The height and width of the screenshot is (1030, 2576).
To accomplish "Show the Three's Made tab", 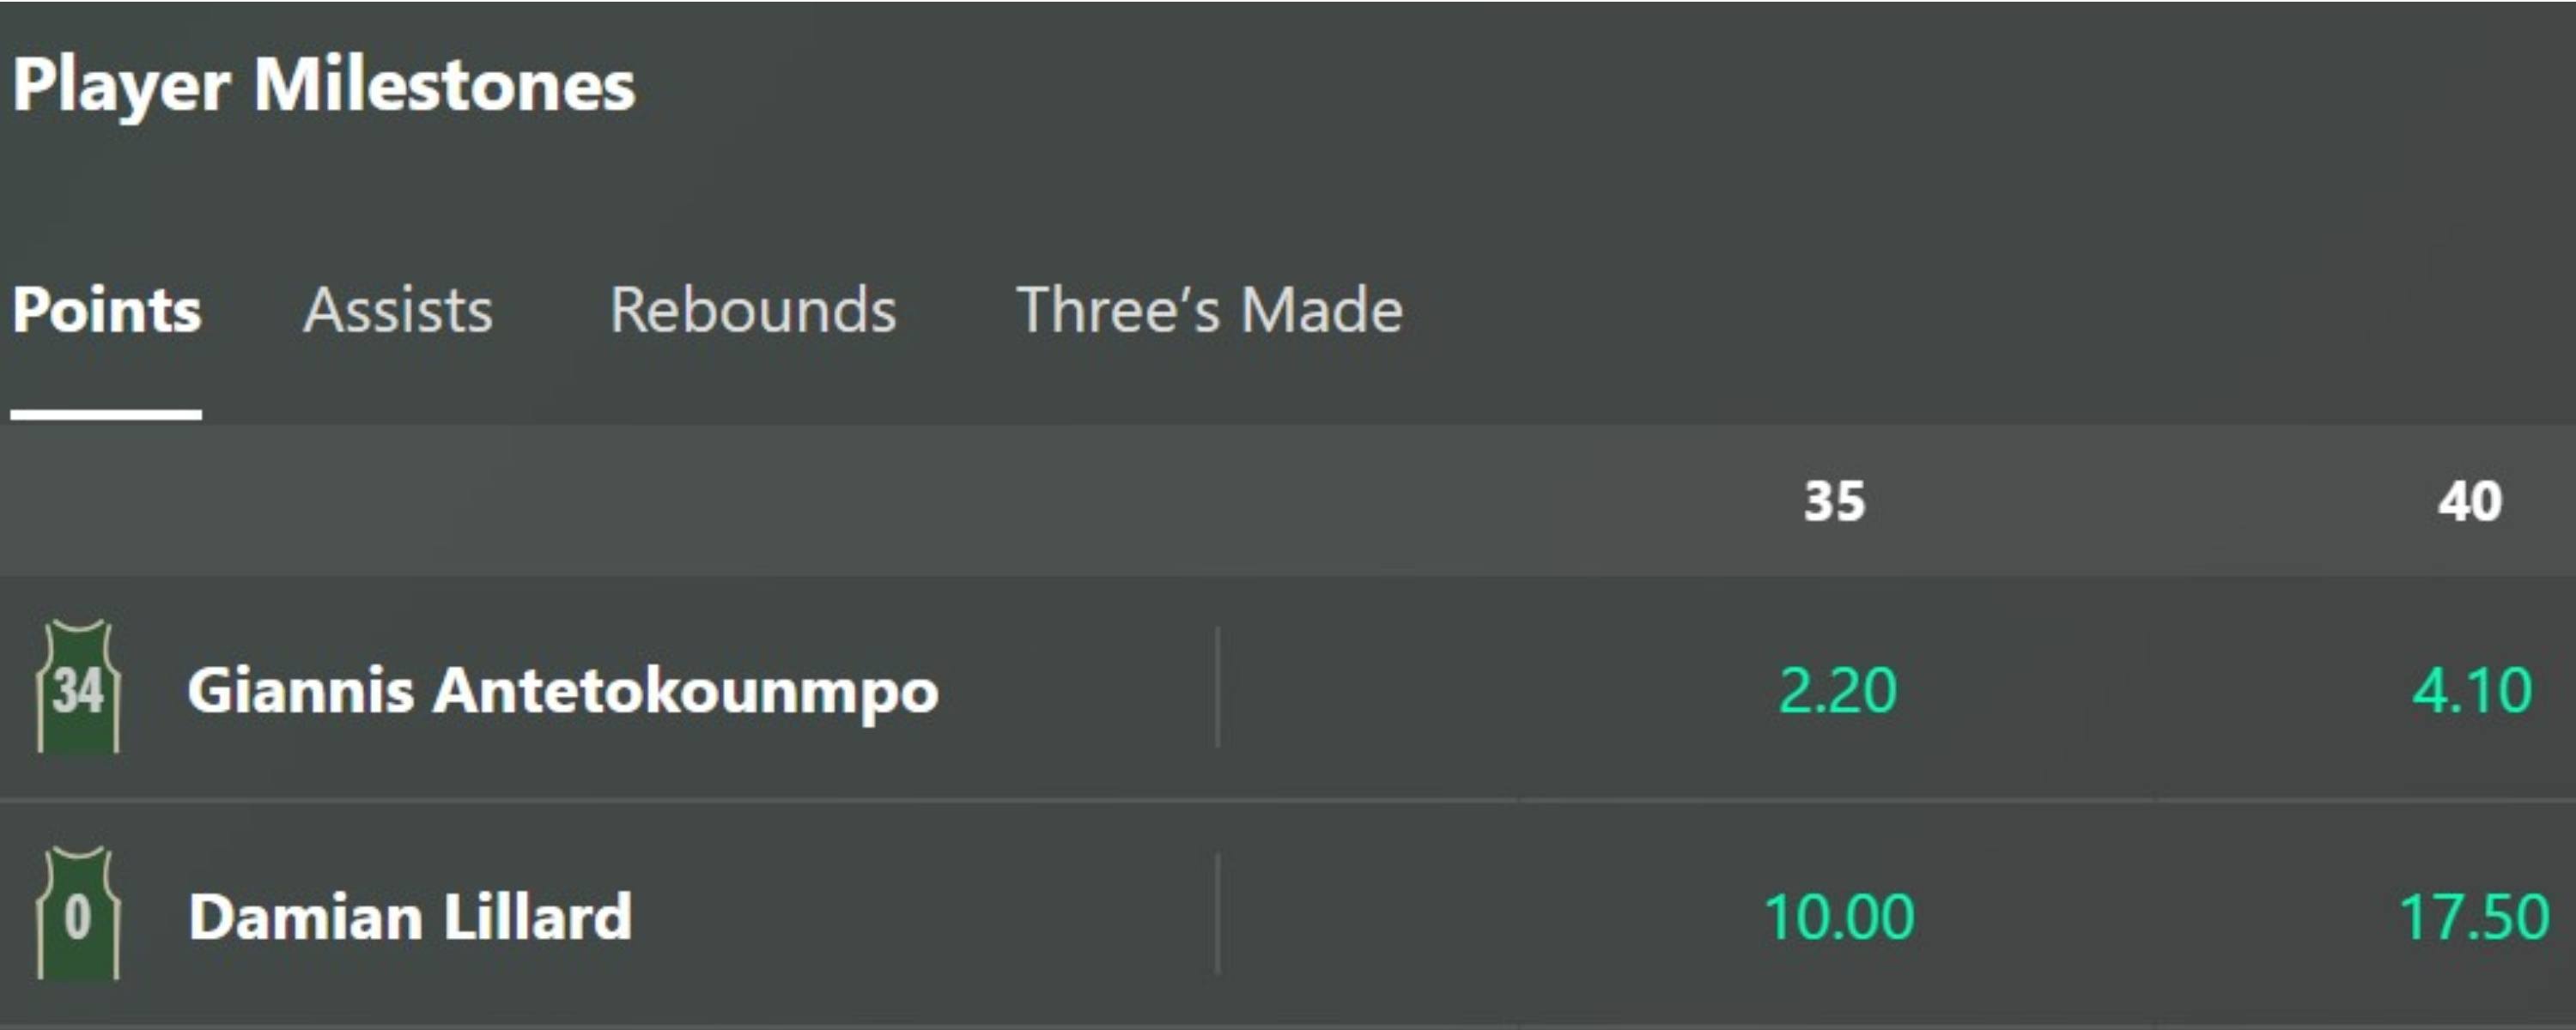I will coord(1209,310).
